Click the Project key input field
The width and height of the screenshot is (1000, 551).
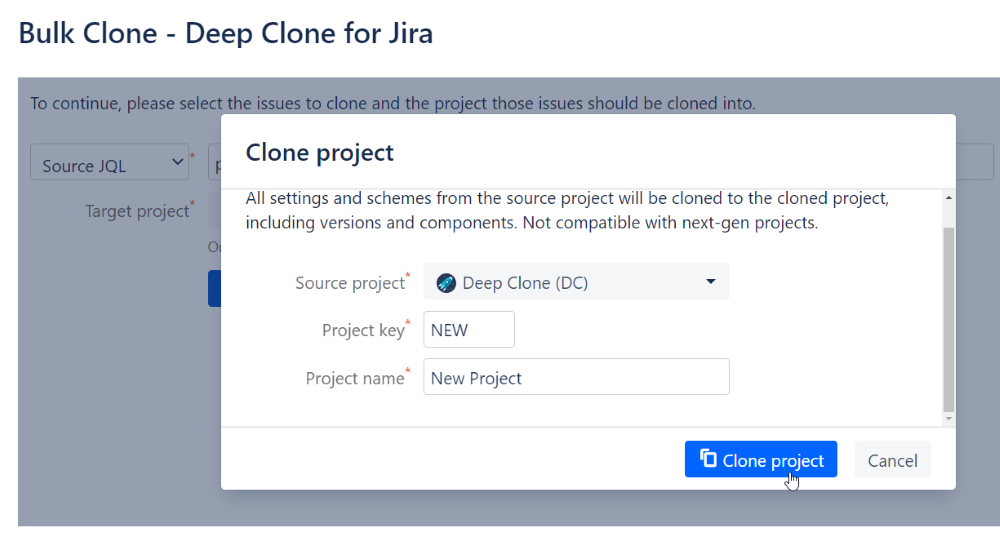469,330
